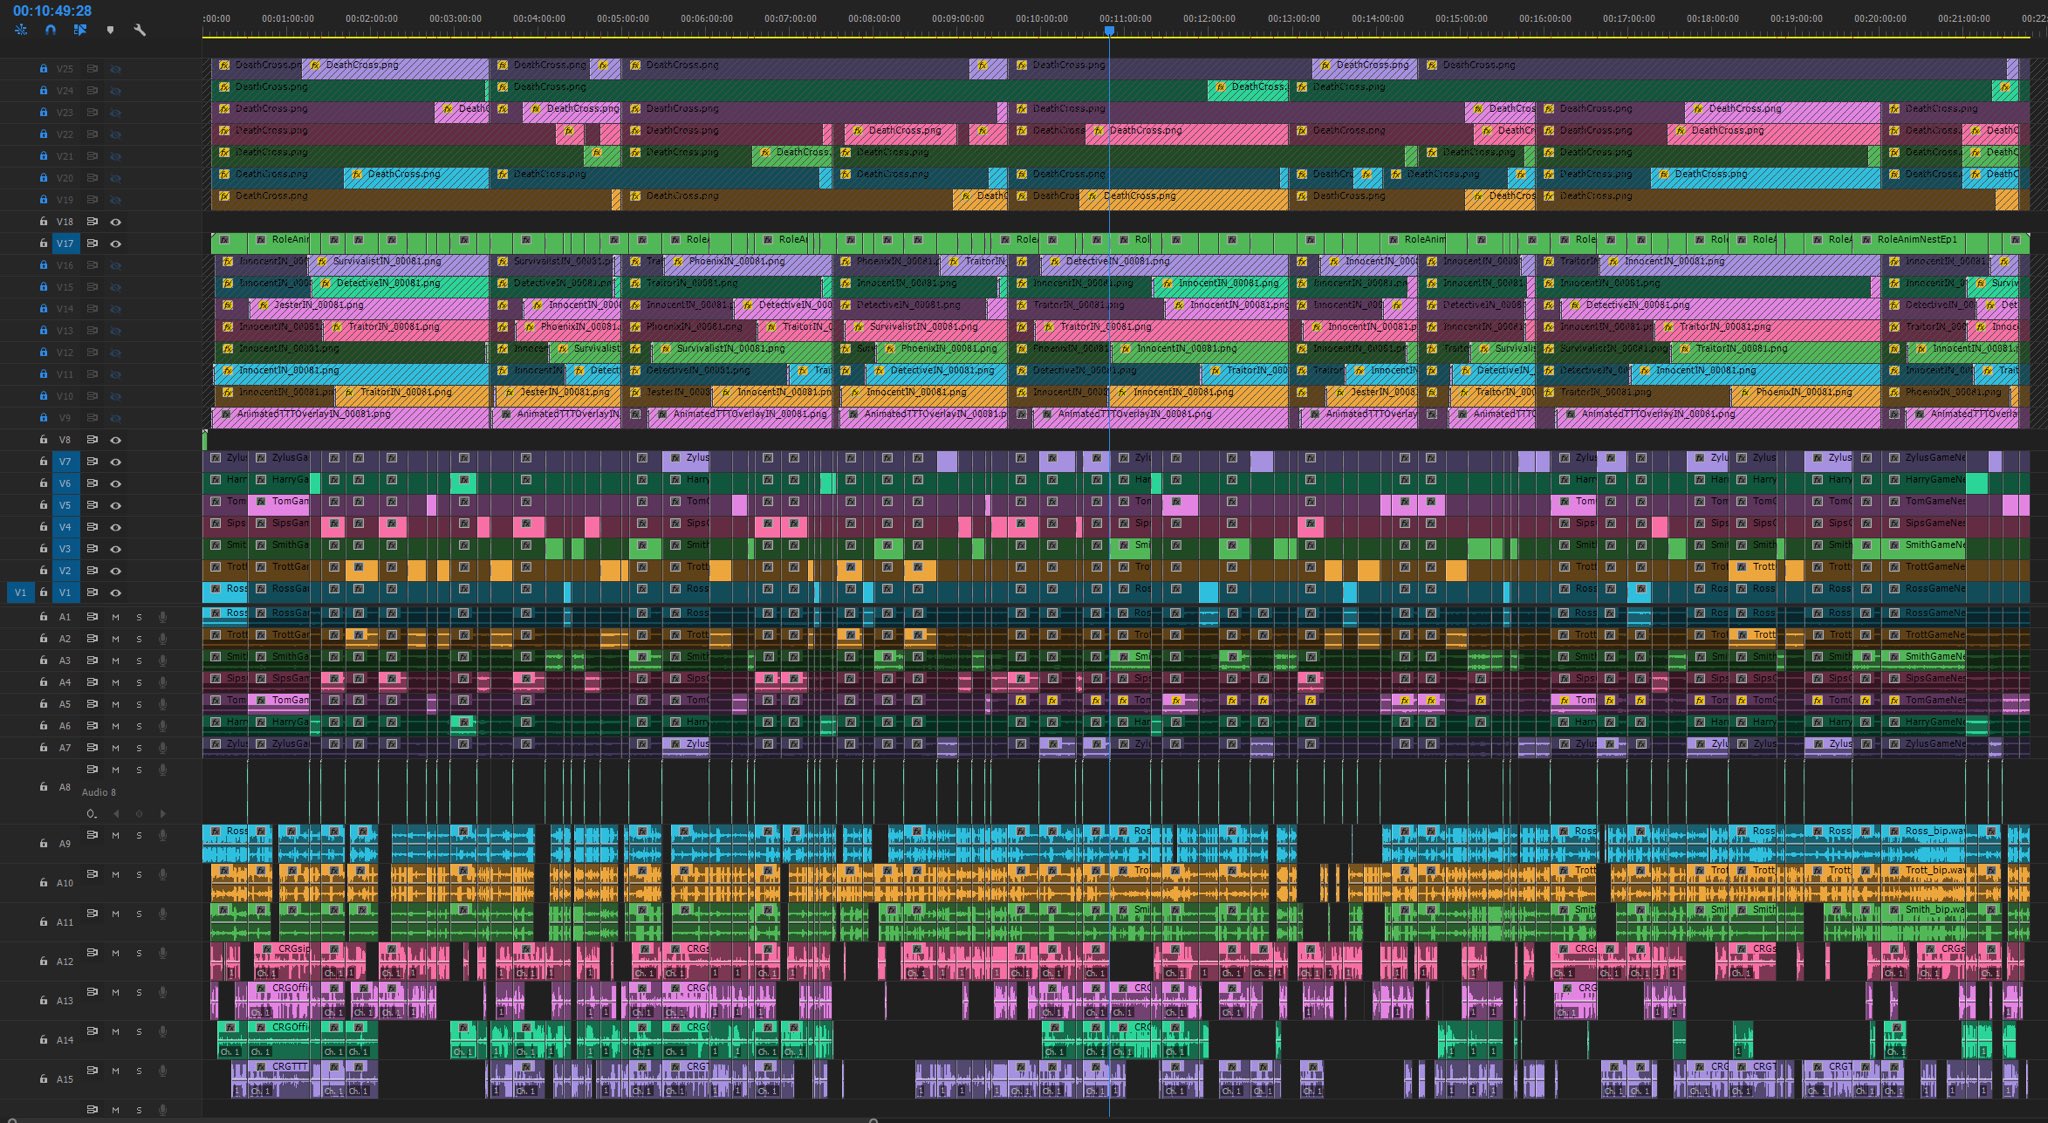Unlock the V25 track lock

coord(43,69)
